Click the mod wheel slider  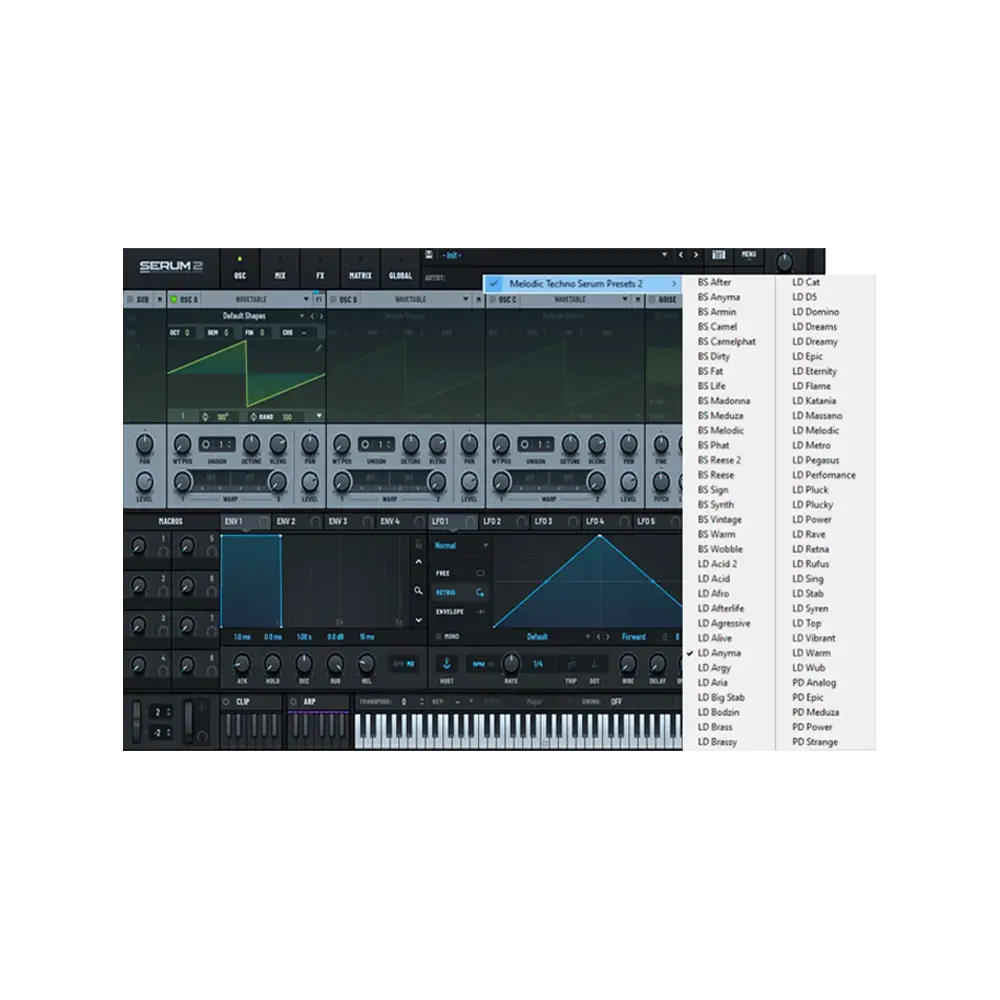tap(188, 722)
